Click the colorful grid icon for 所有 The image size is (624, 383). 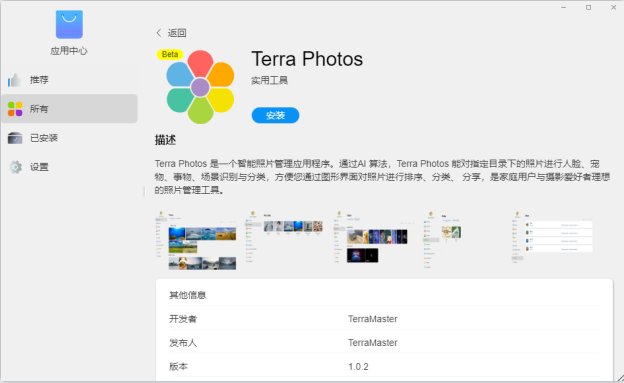point(15,109)
